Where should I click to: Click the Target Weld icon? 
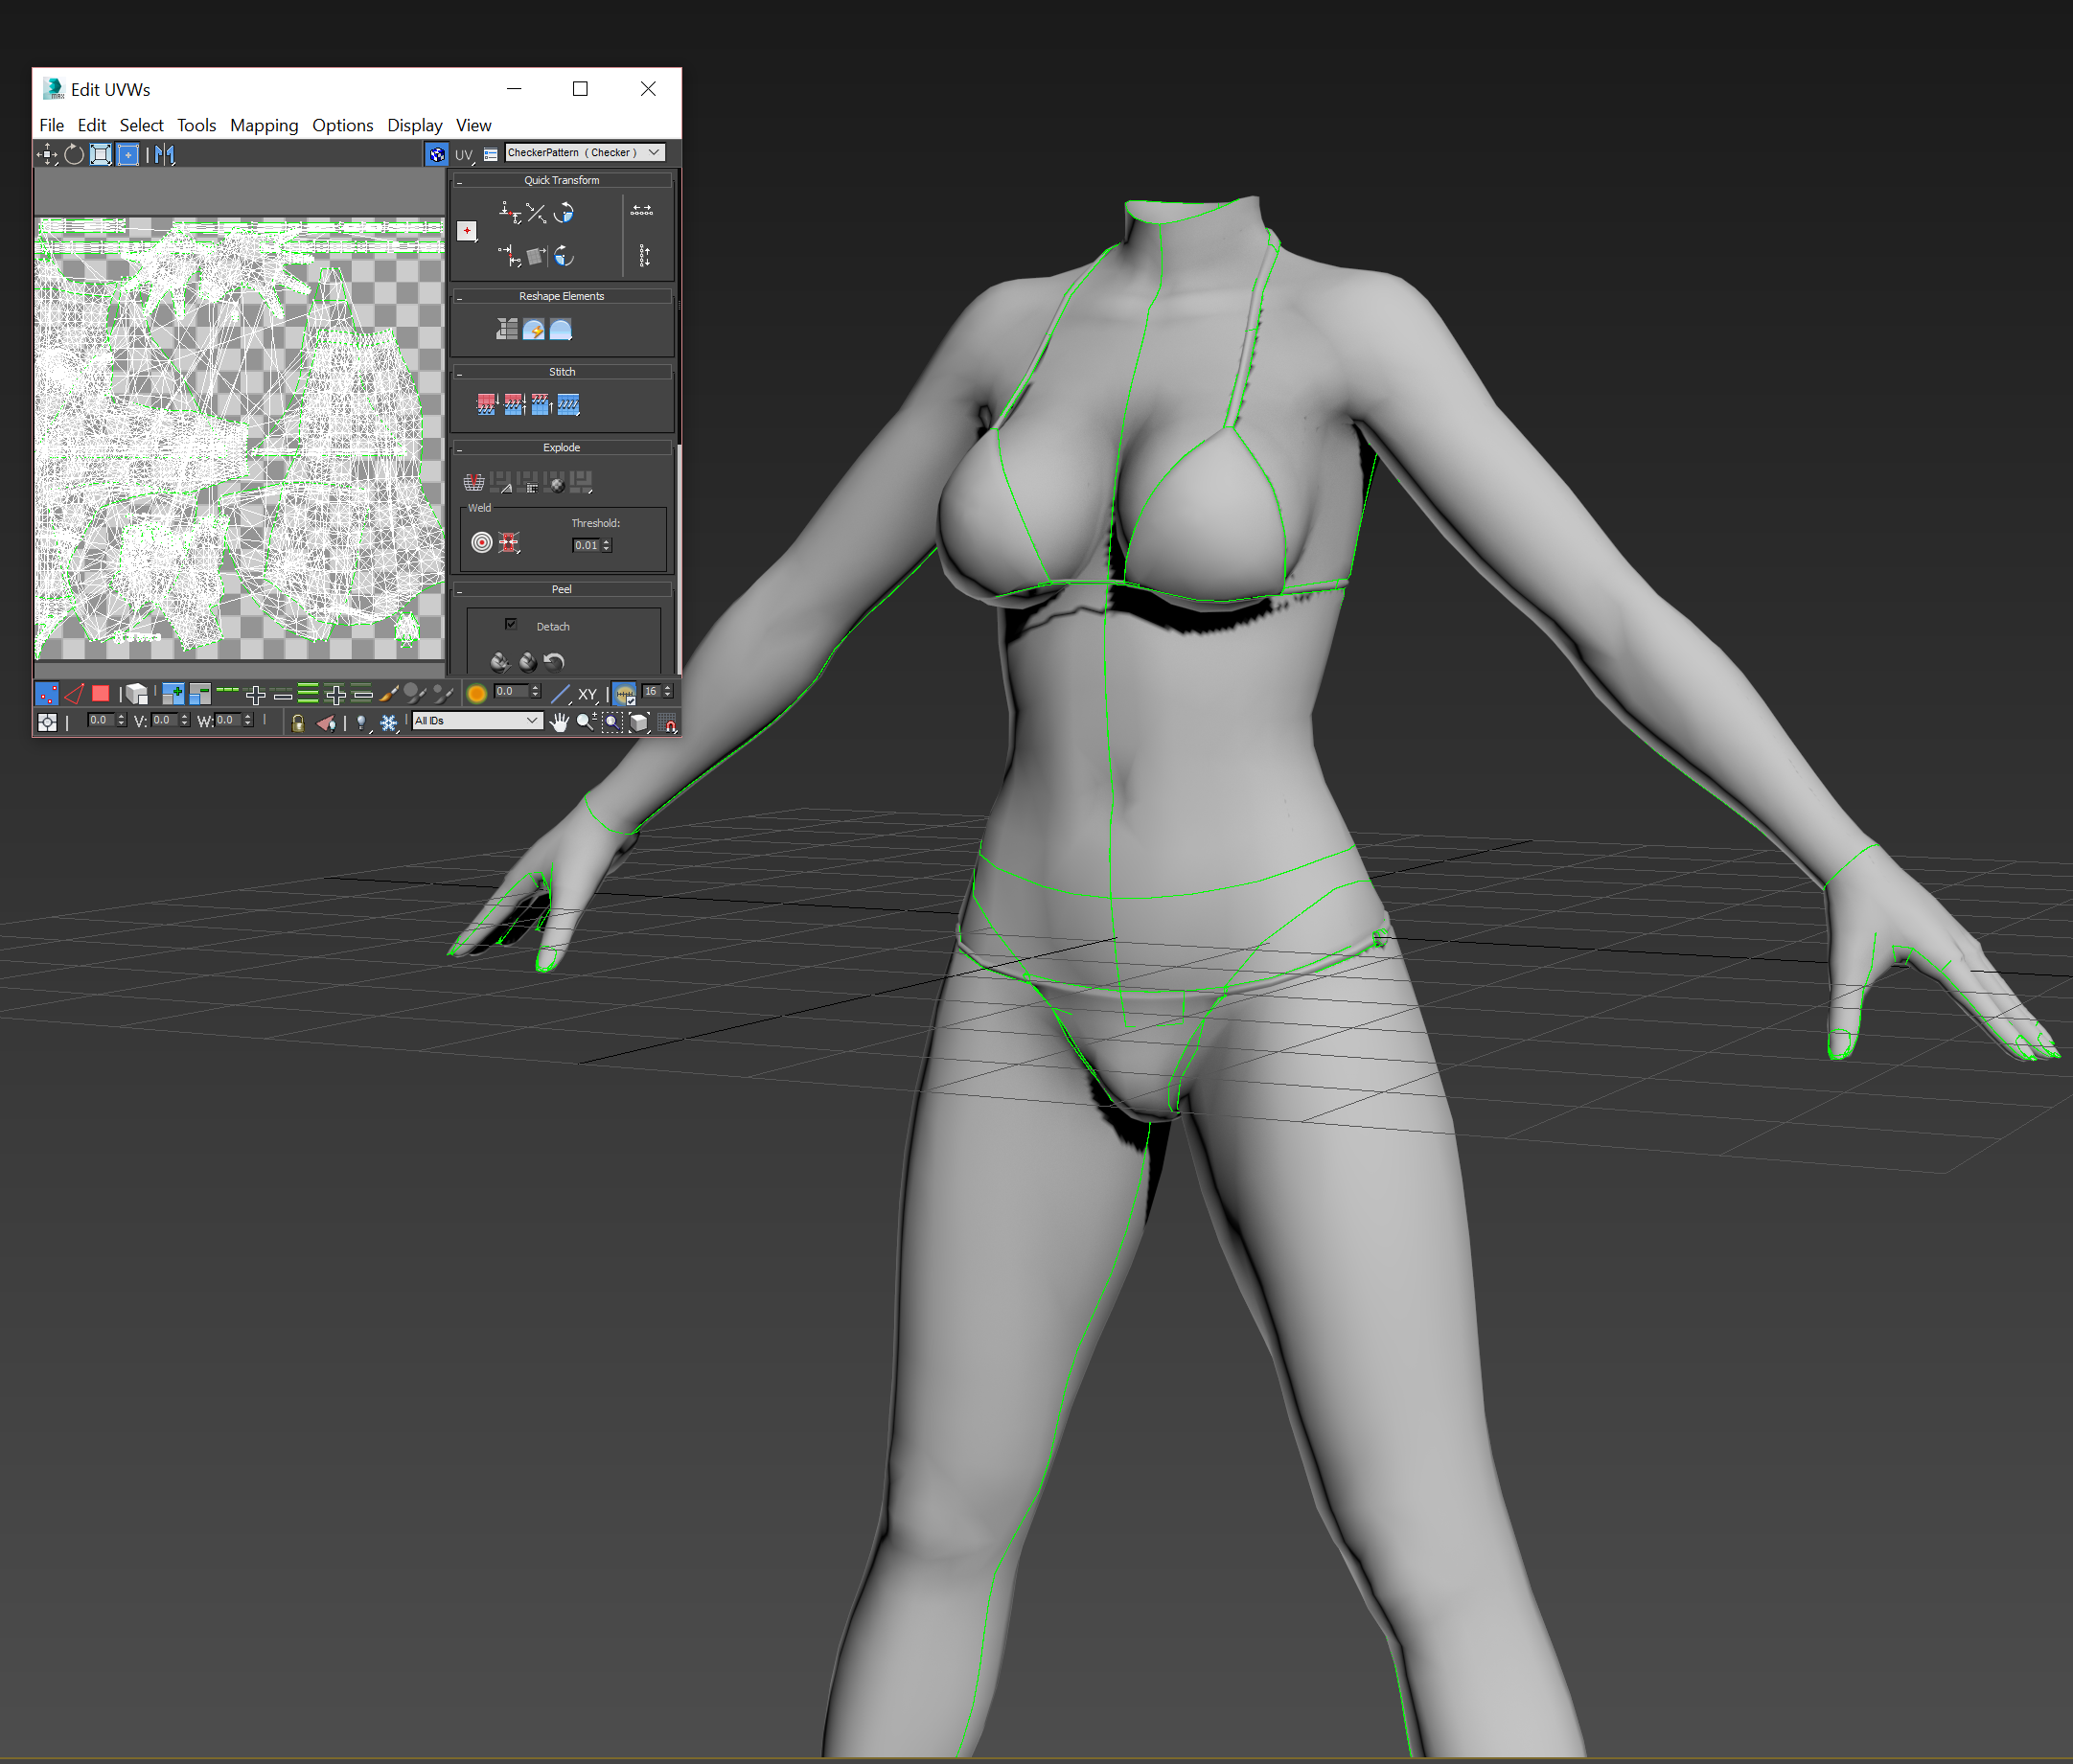[482, 543]
